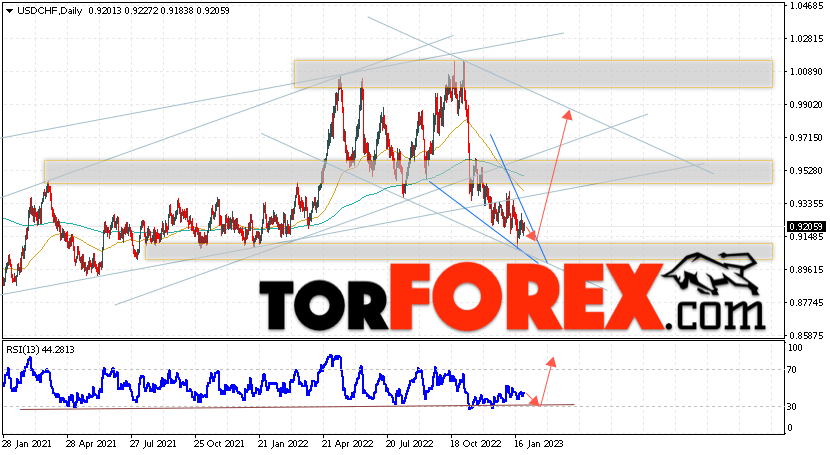
Task: Click the 0.91485 price axis label
Action: (807, 236)
